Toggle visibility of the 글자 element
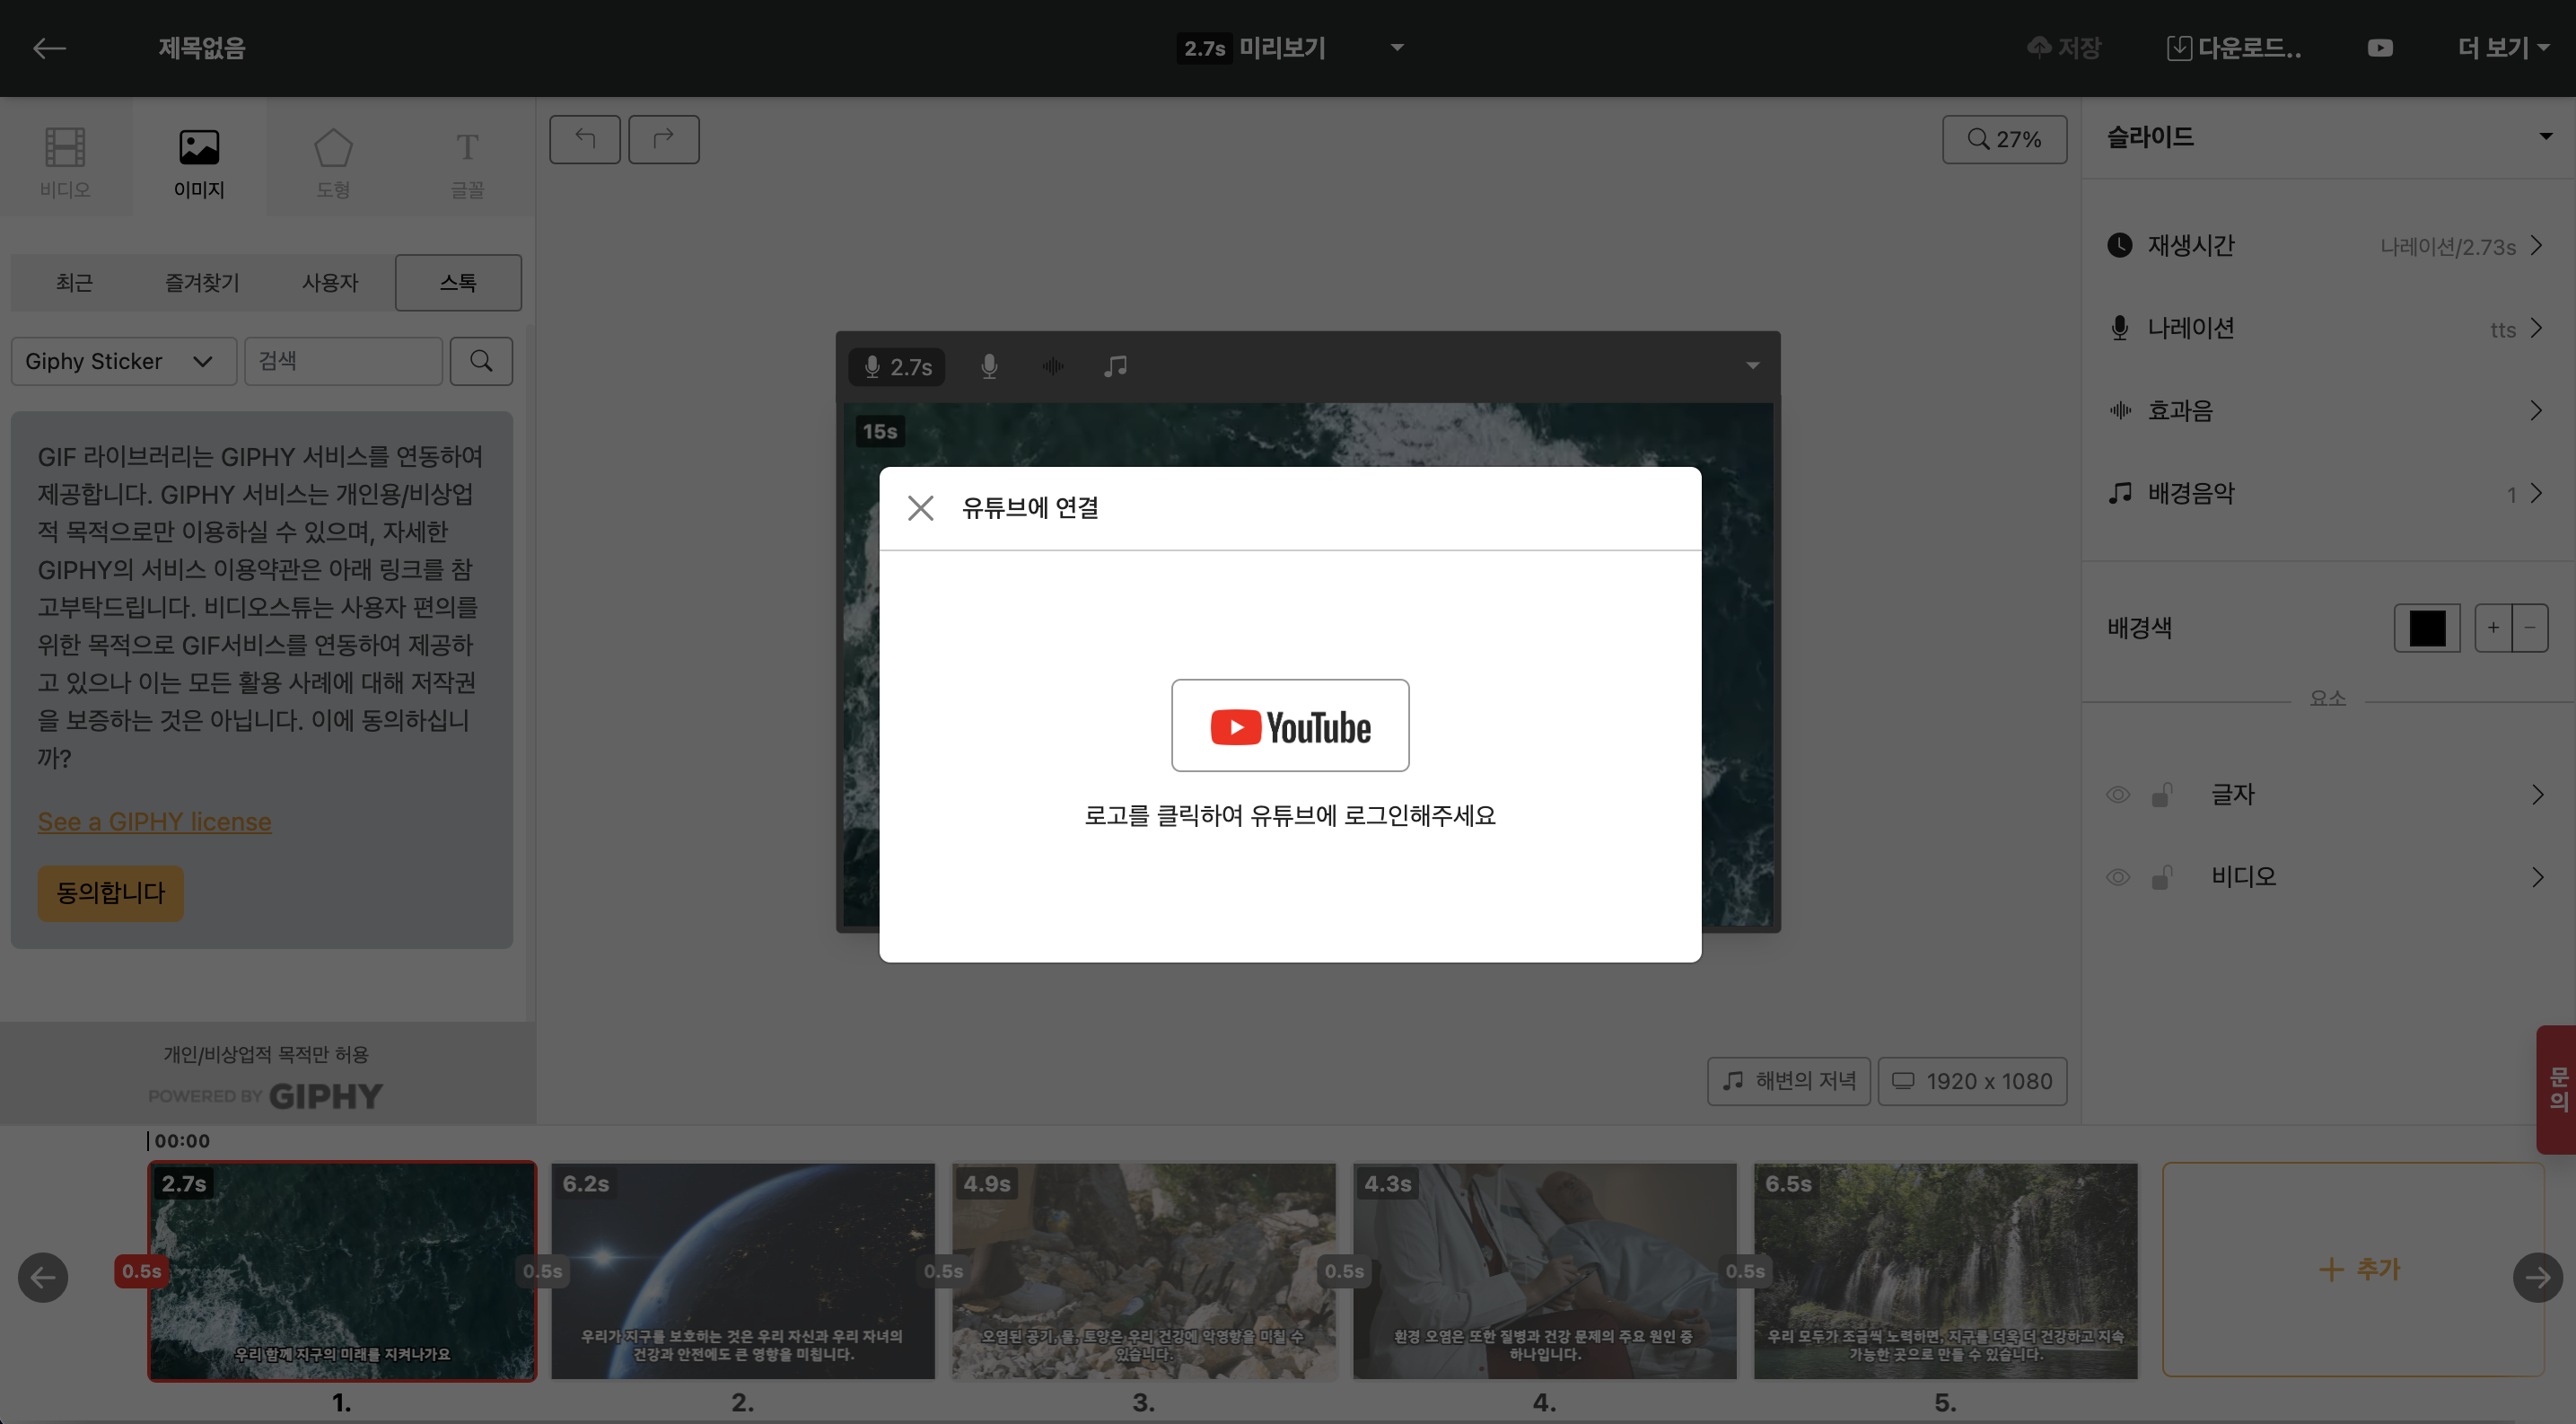 coord(2118,795)
